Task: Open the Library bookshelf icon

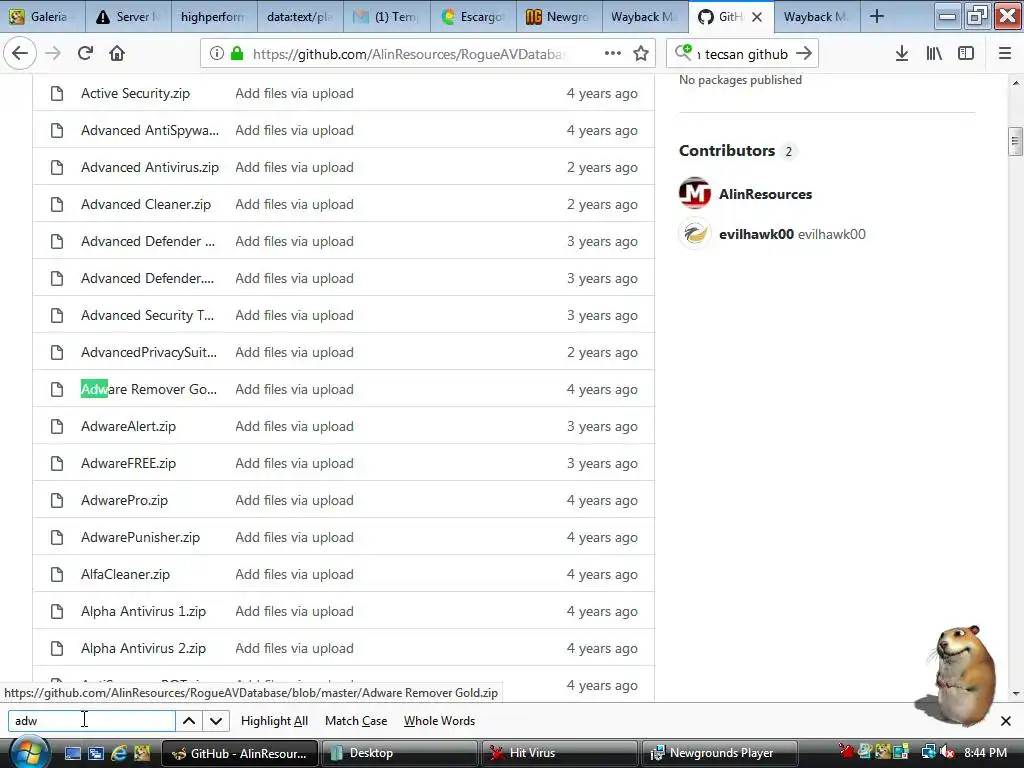Action: click(934, 54)
